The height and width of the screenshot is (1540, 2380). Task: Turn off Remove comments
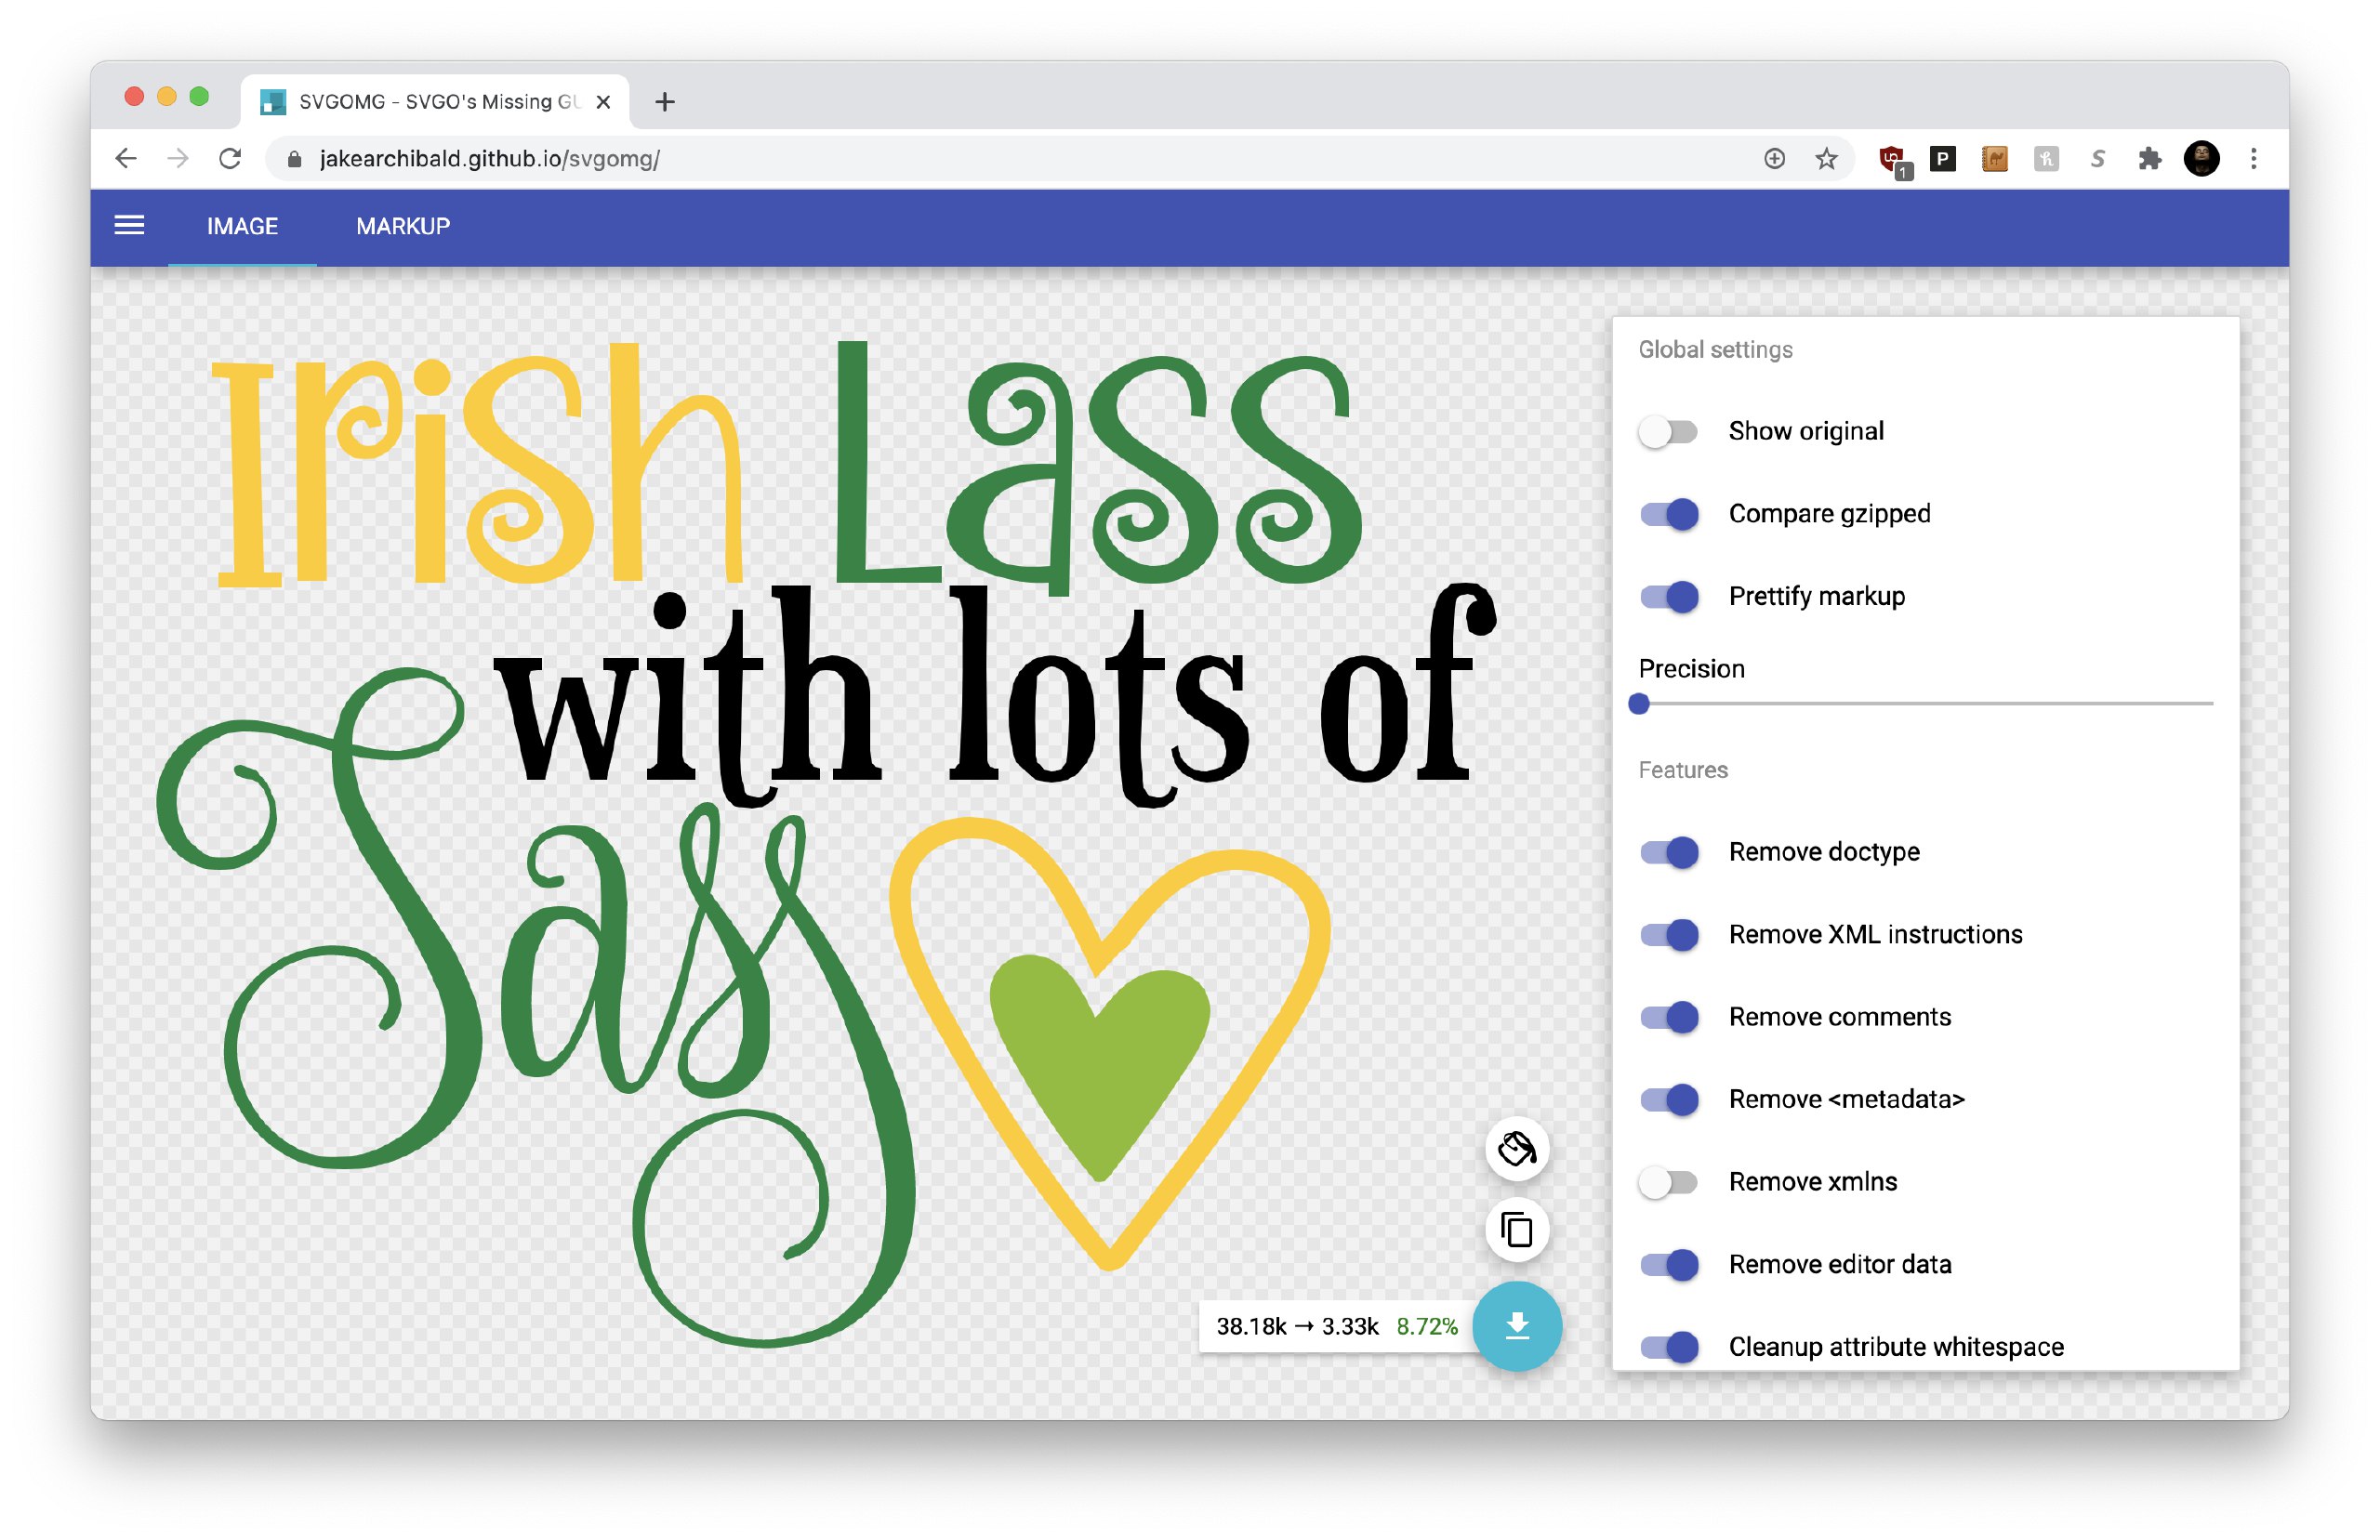pyautogui.click(x=1668, y=1017)
